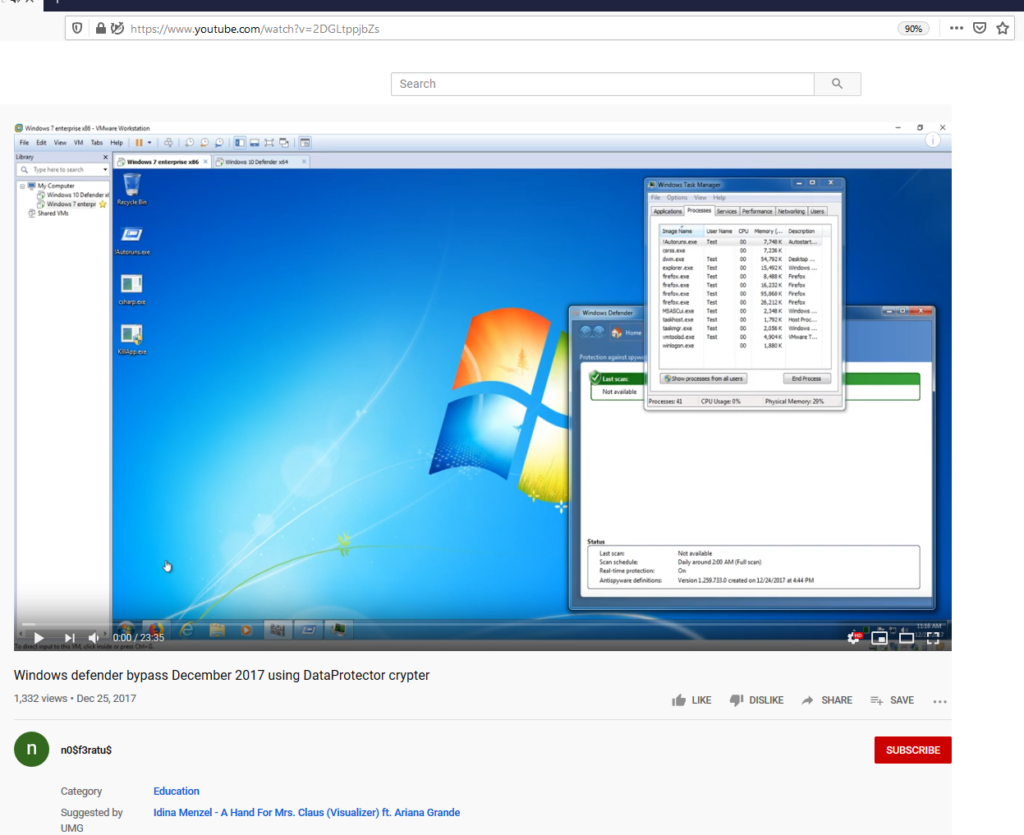Click Home in Windows Defender window
The height and width of the screenshot is (835, 1024).
pyautogui.click(x=626, y=332)
